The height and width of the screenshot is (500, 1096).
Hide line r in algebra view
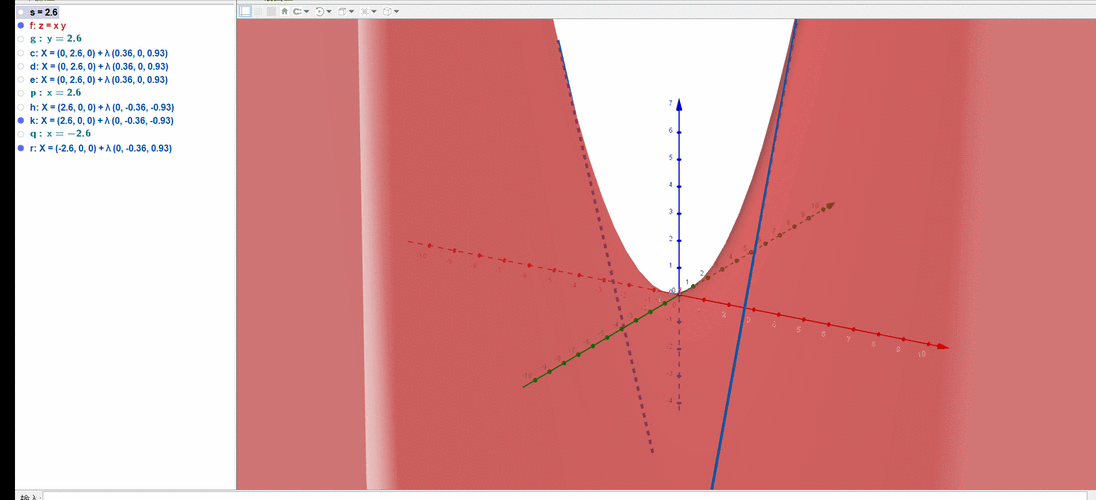pos(21,148)
